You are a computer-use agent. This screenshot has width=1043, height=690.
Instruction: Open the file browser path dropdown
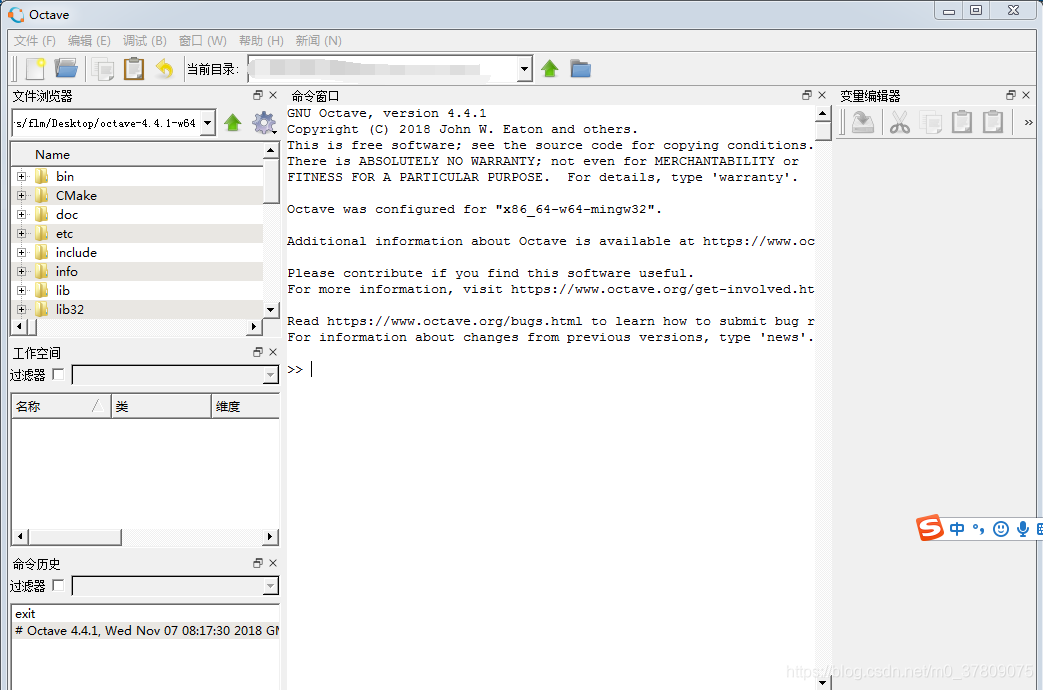[208, 122]
